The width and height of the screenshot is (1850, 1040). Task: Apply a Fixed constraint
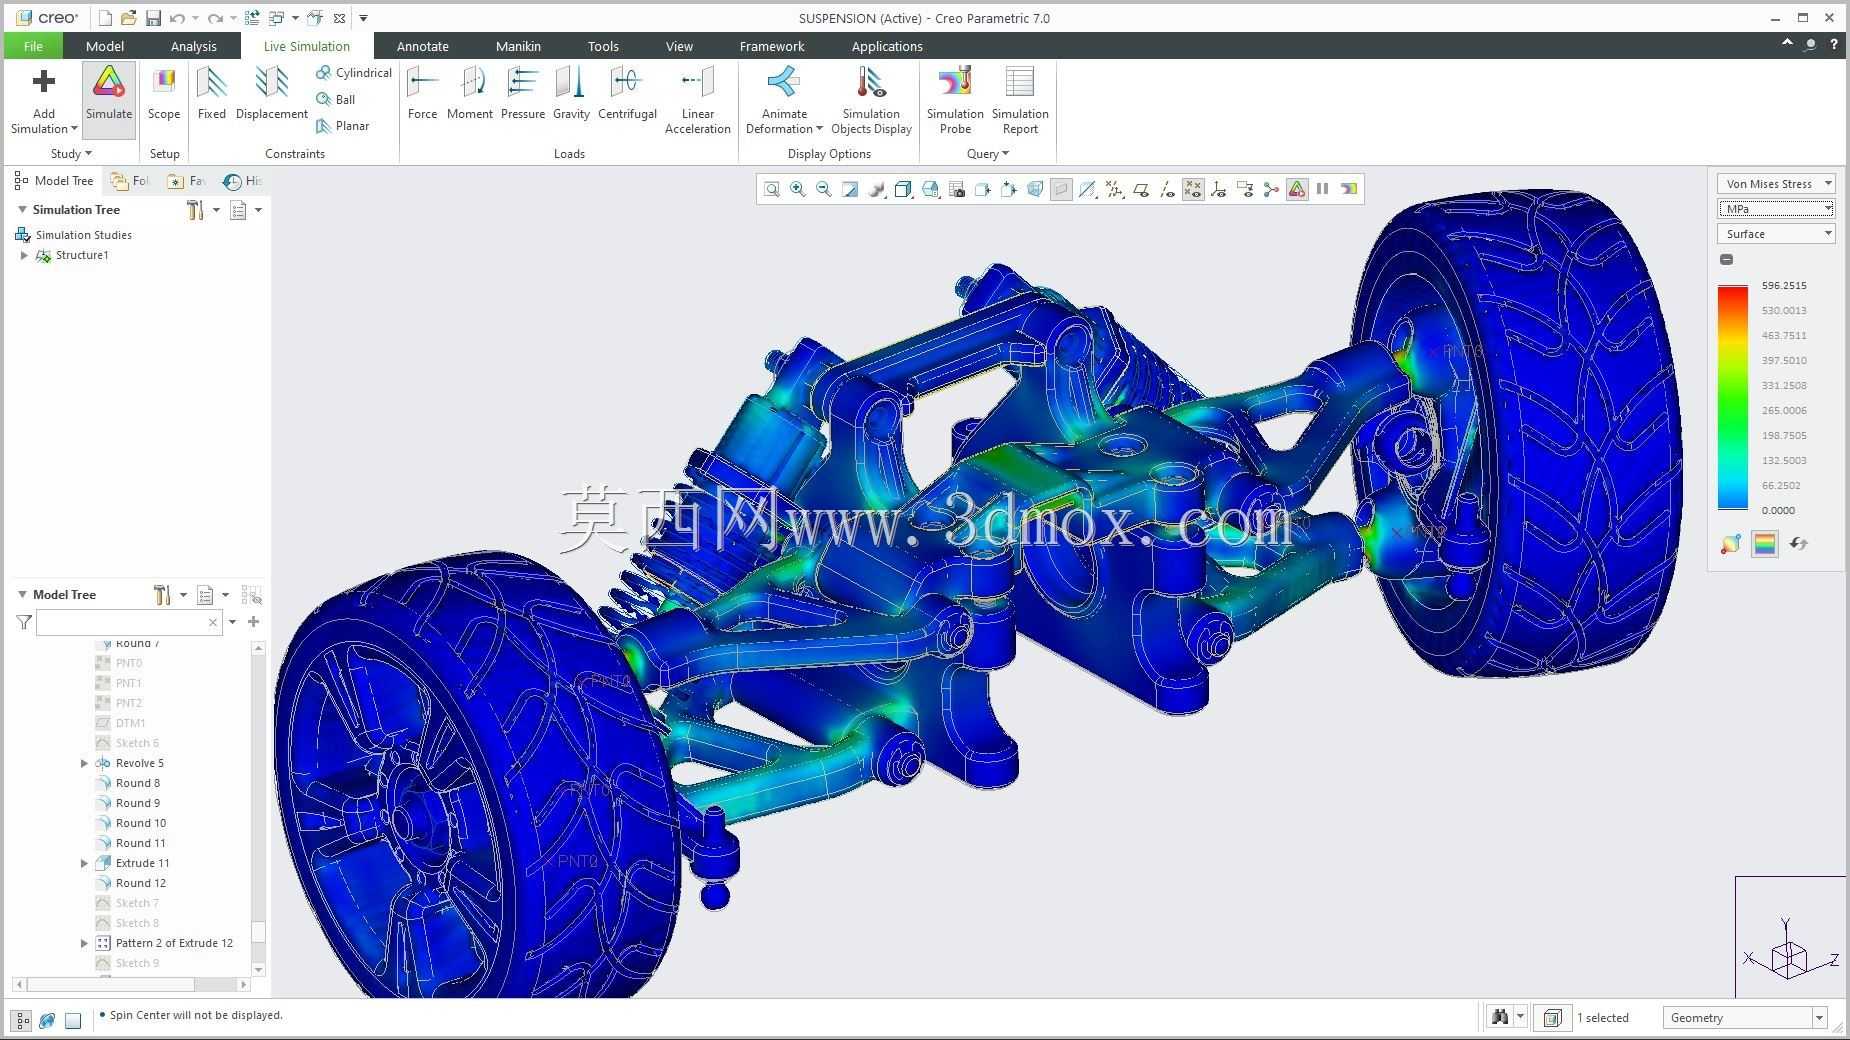[212, 93]
